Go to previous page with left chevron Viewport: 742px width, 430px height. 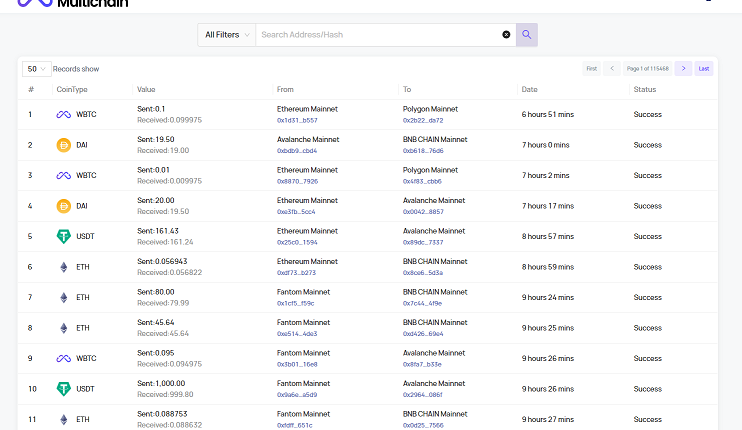[x=612, y=68]
